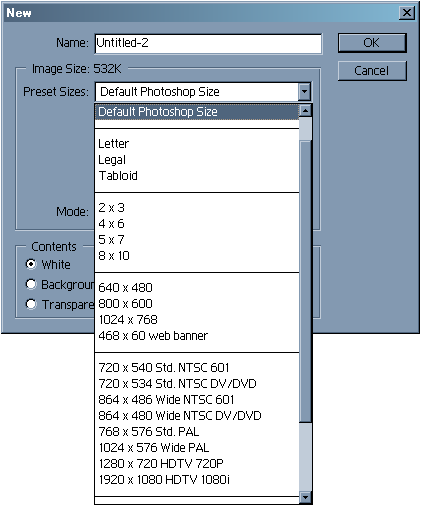Pick the 4 x 6 preset
421x506 pixels.
point(197,224)
